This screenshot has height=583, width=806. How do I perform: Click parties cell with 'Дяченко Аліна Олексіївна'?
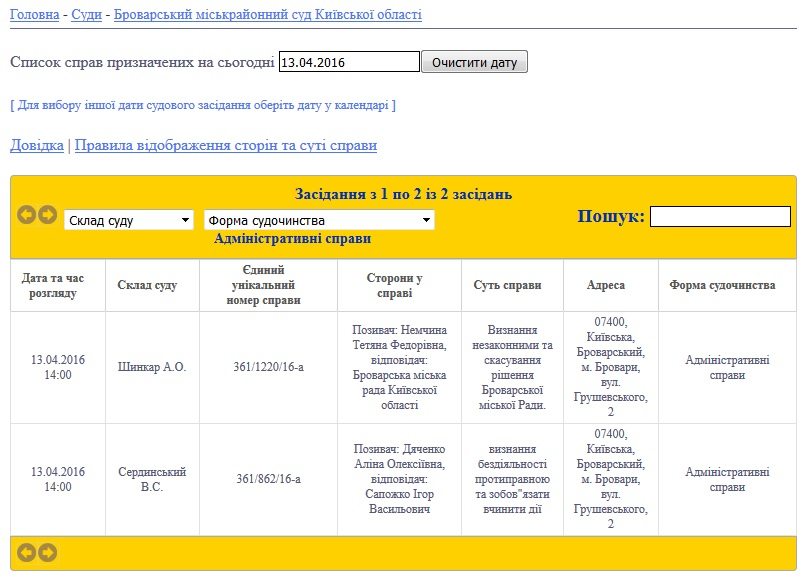pyautogui.click(x=399, y=479)
